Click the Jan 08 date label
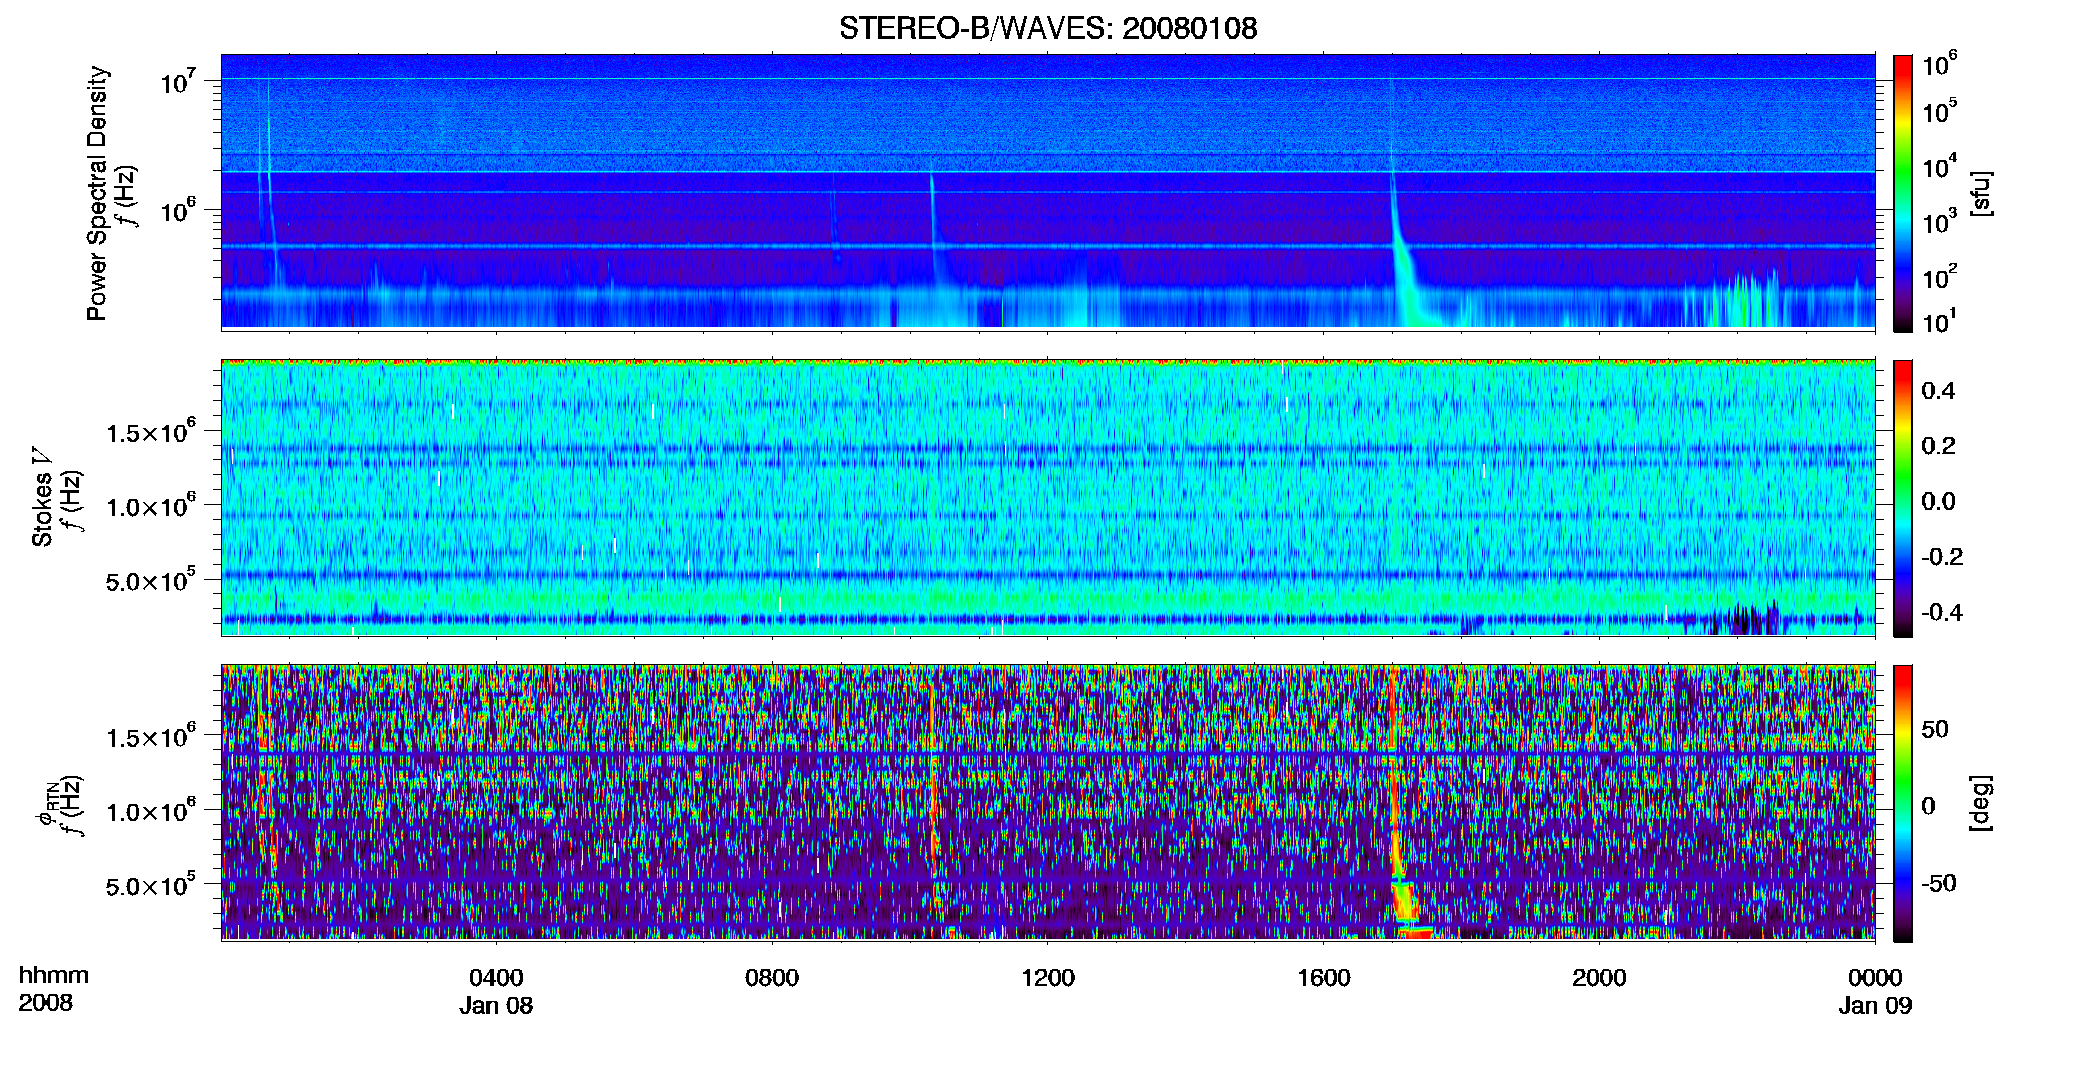The width and height of the screenshot is (2096, 1080). pos(496,1006)
